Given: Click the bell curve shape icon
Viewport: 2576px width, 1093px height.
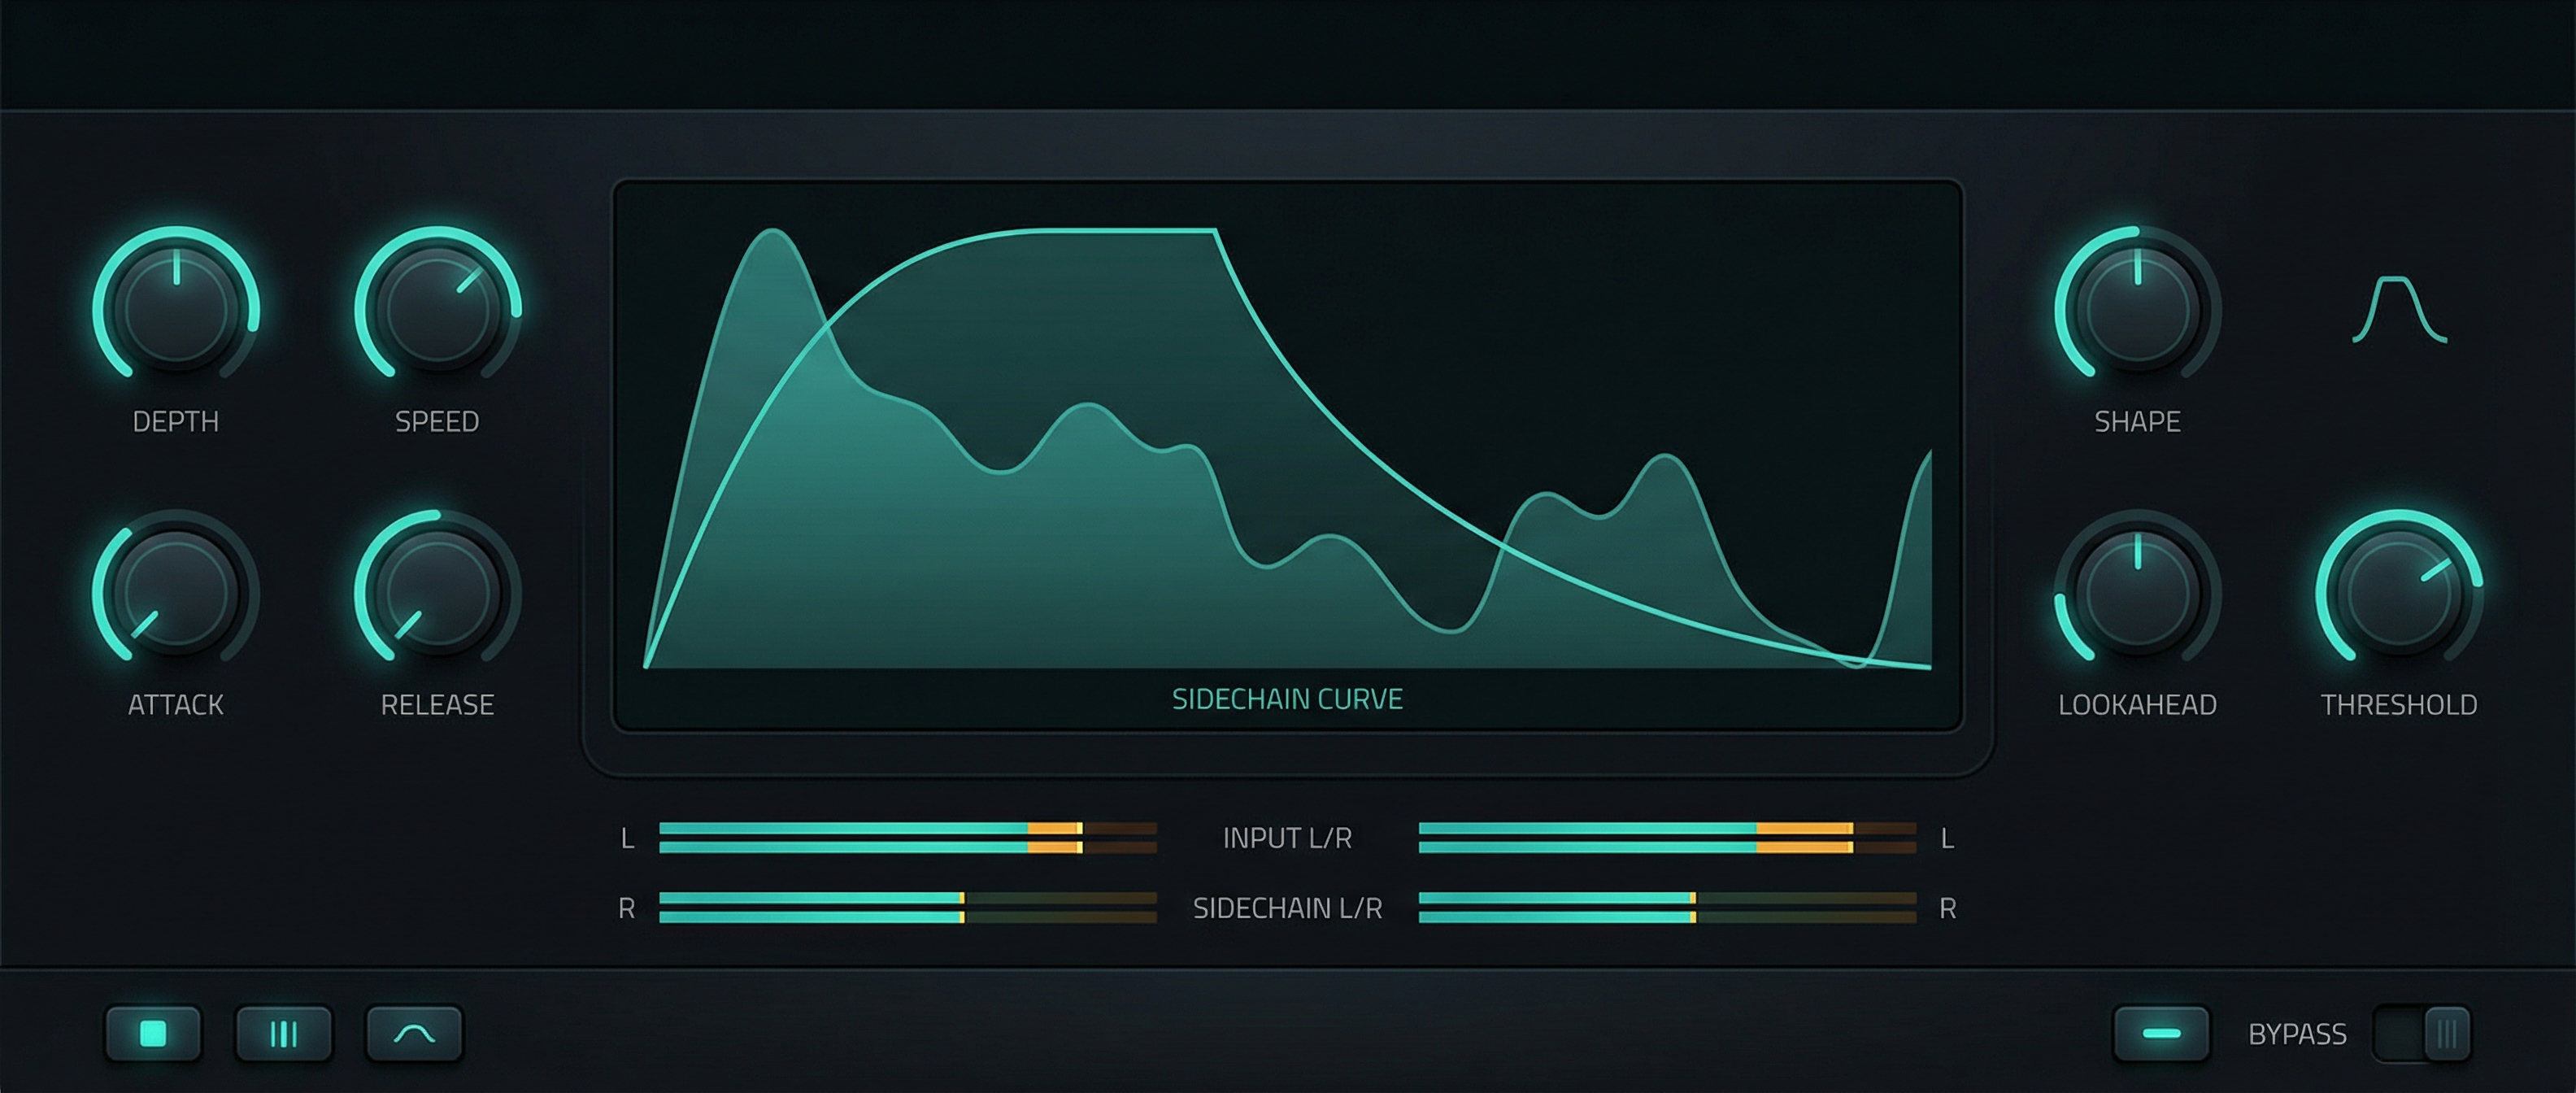Looking at the screenshot, I should [2399, 310].
